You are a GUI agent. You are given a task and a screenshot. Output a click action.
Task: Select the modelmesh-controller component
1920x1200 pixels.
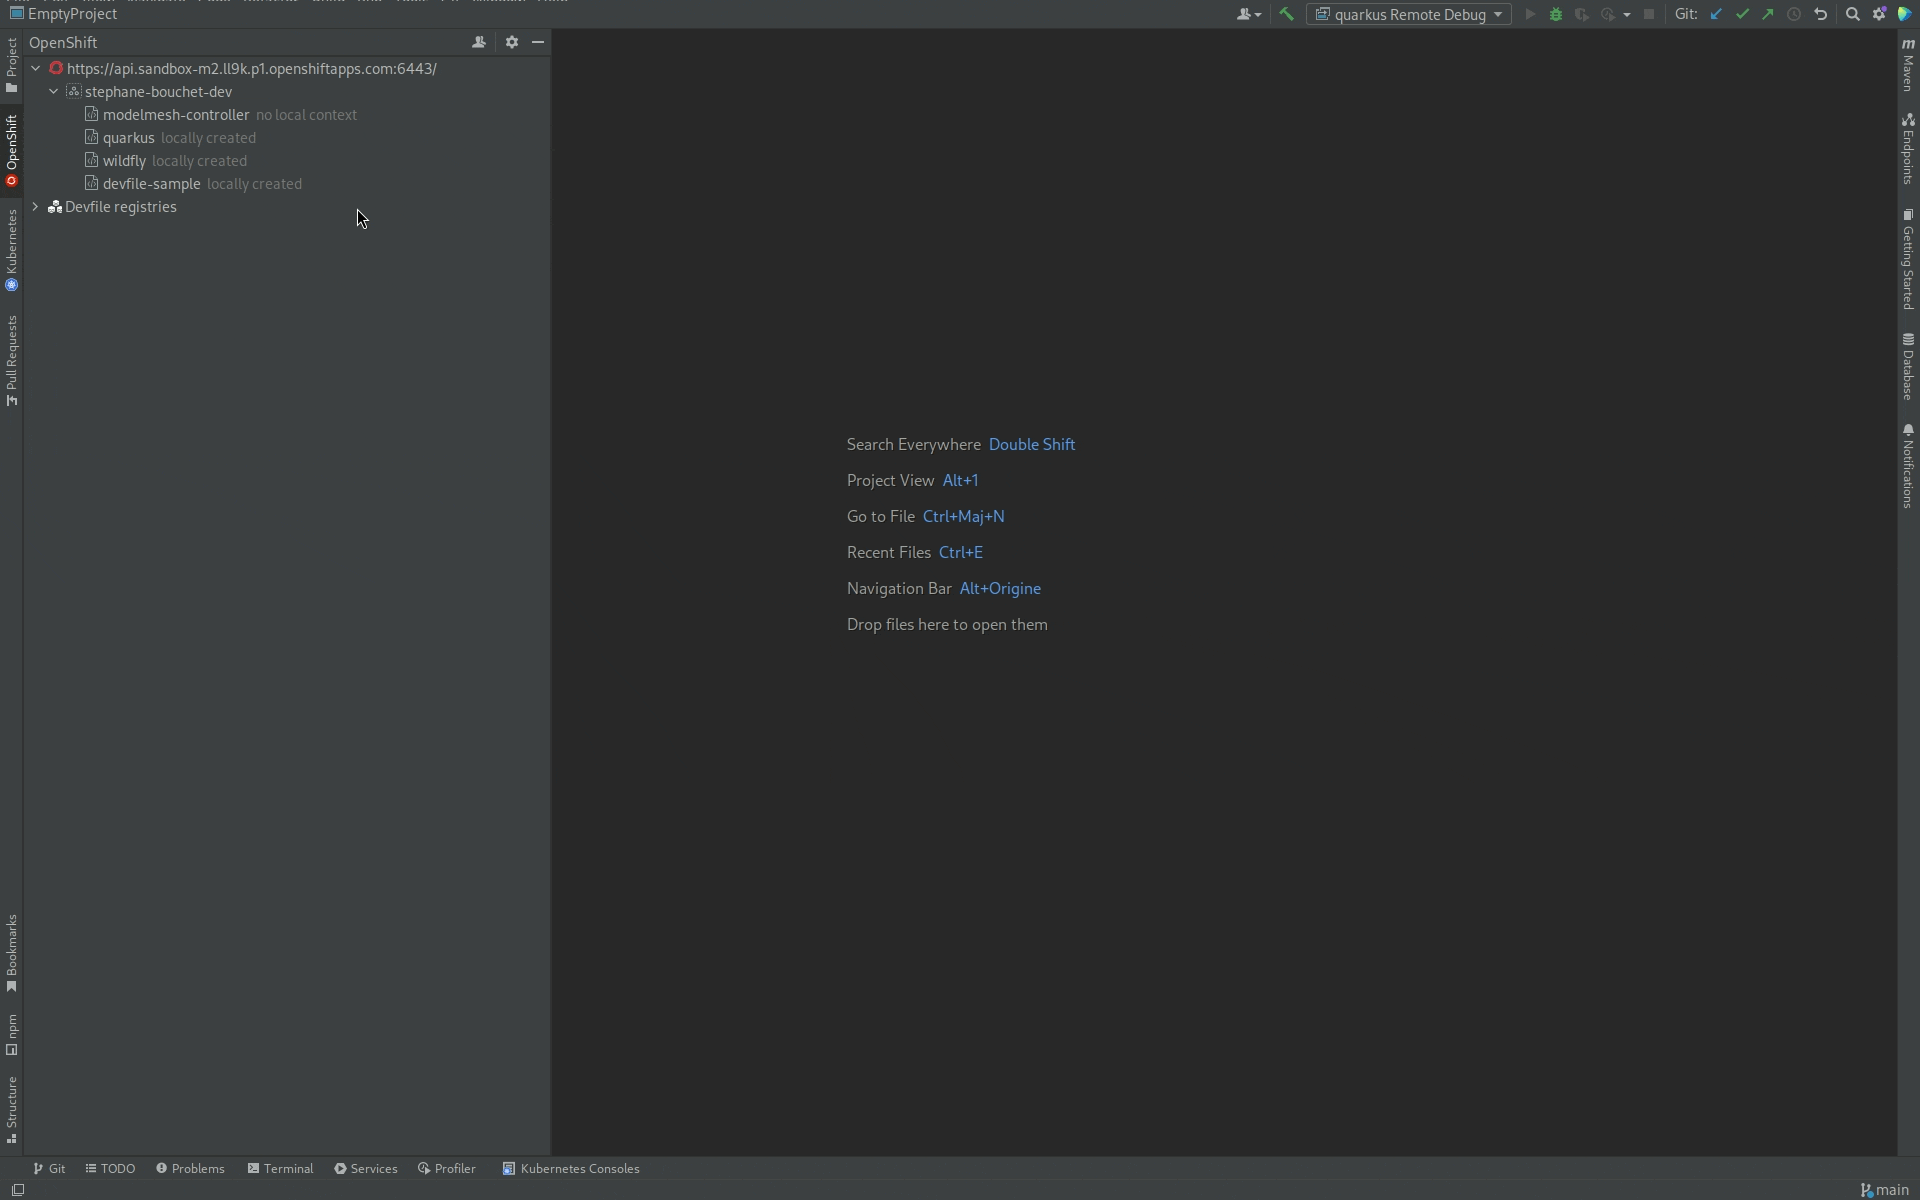pyautogui.click(x=175, y=115)
